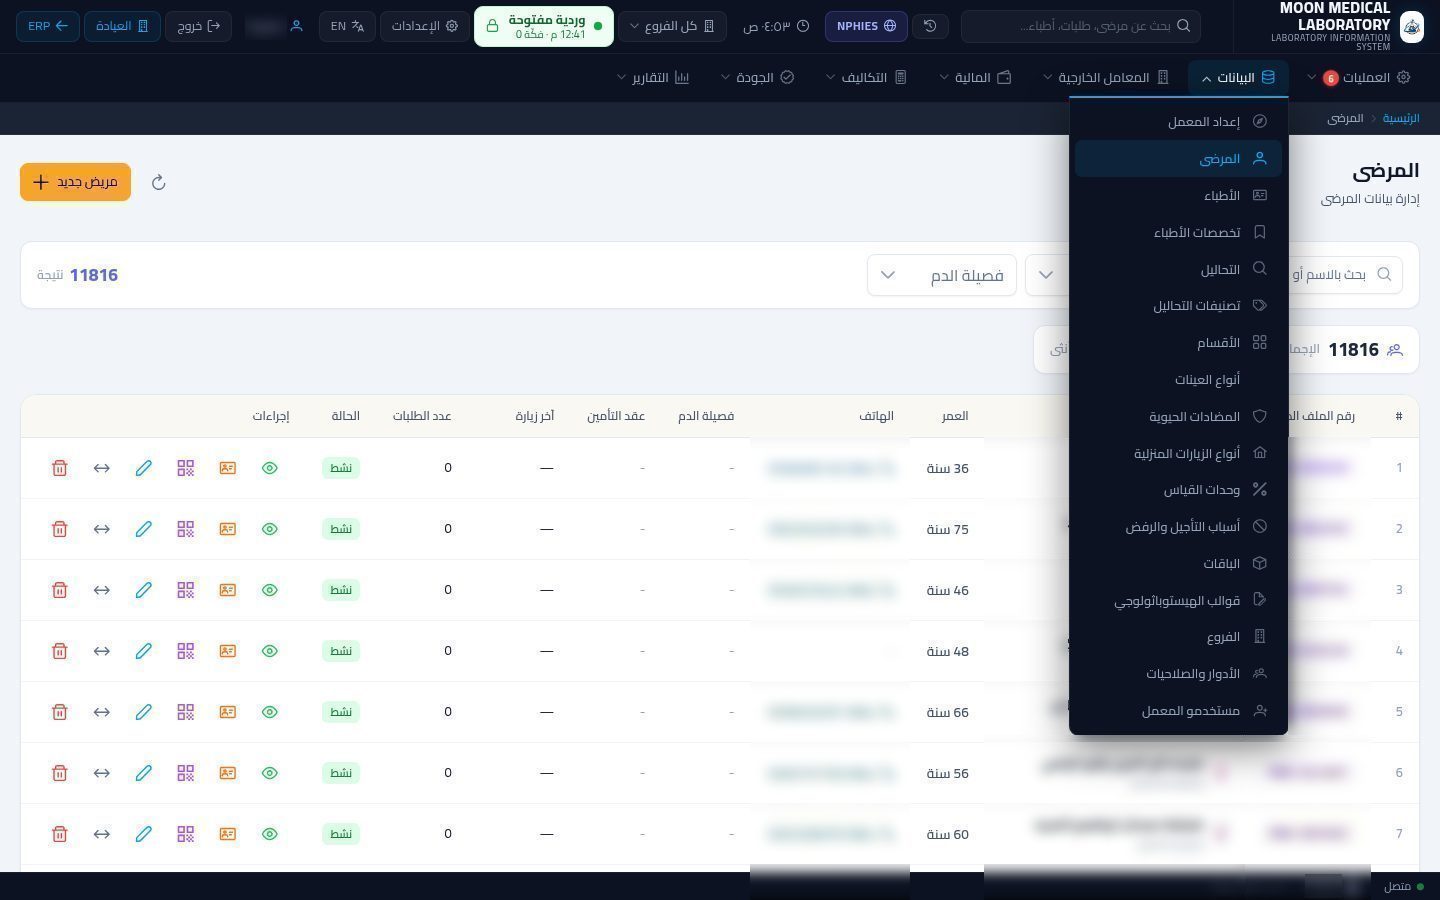Log out with the خروج button
The height and width of the screenshot is (900, 1440).
click(198, 26)
